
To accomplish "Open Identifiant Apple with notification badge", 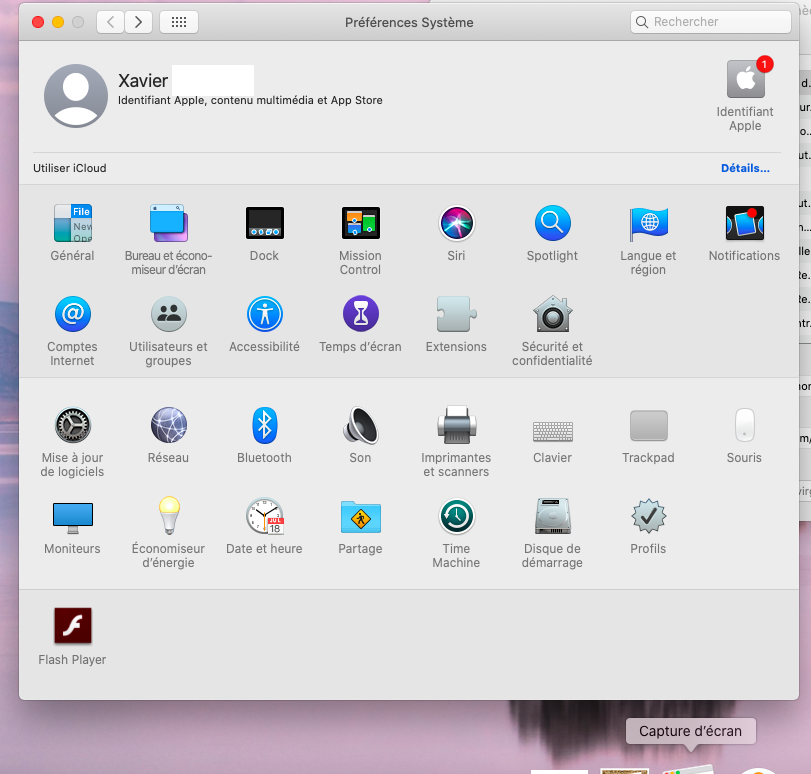I will pyautogui.click(x=745, y=79).
